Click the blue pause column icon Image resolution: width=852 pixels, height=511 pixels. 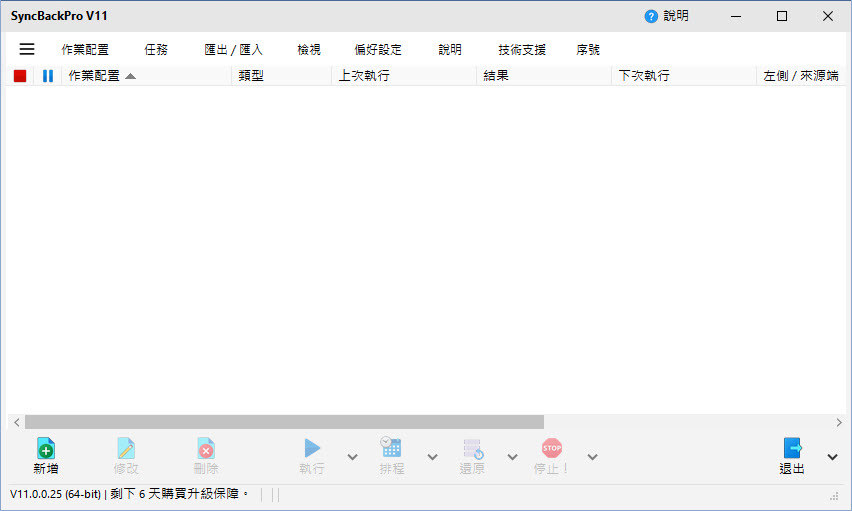click(47, 76)
